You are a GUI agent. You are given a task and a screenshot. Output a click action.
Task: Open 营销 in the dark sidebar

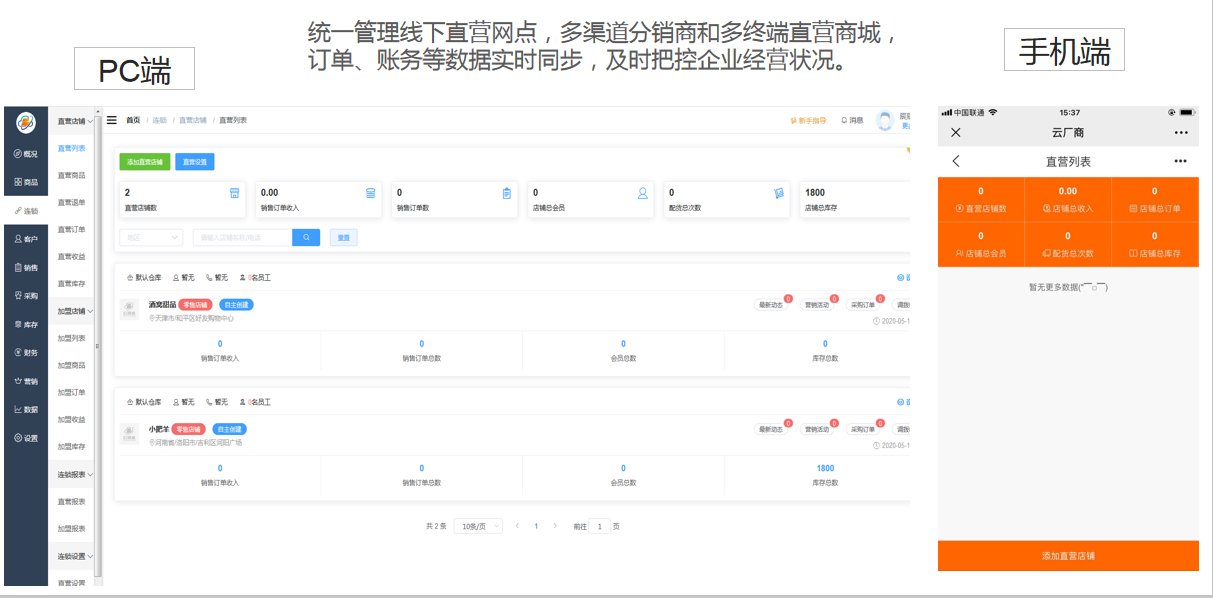pyautogui.click(x=26, y=381)
